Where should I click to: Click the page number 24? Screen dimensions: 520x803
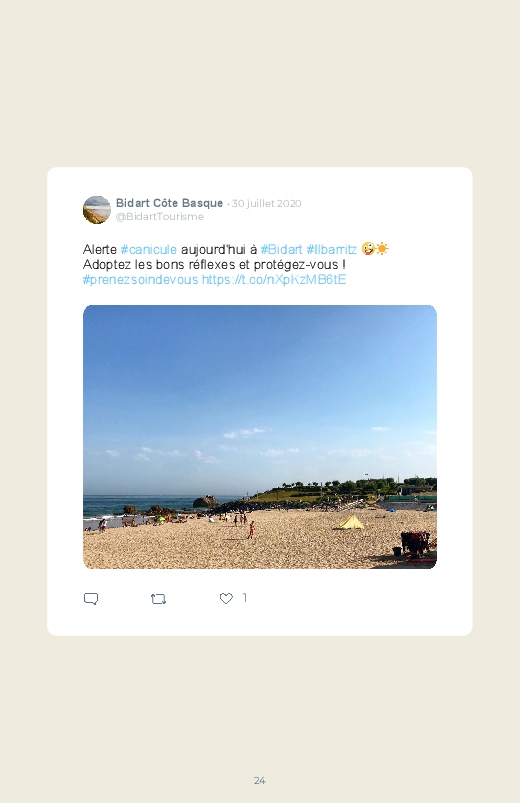pyautogui.click(x=260, y=780)
